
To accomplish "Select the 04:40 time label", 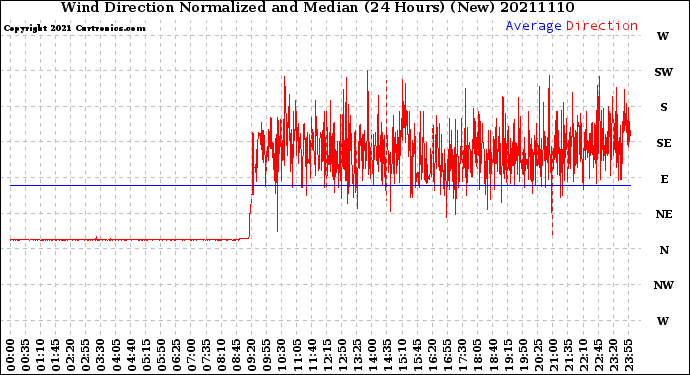I will tap(131, 355).
